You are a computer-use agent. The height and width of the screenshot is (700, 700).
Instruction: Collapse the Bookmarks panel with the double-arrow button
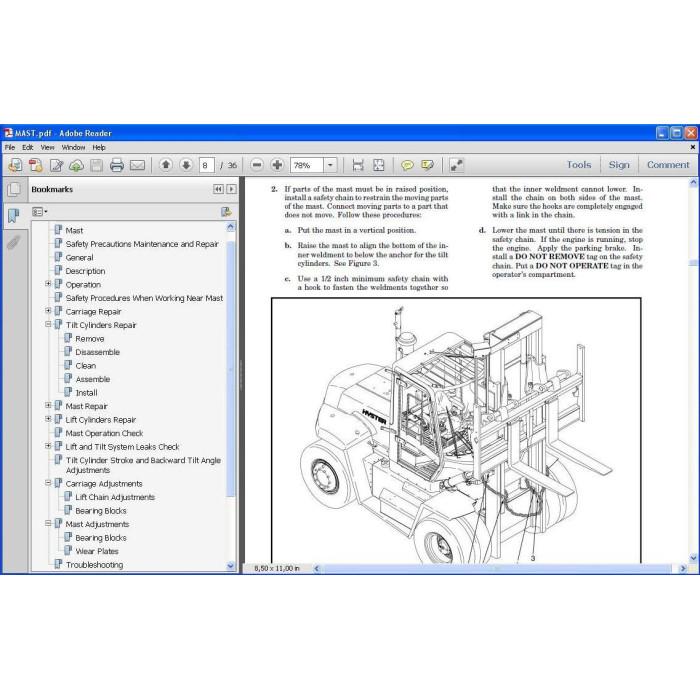tap(218, 189)
